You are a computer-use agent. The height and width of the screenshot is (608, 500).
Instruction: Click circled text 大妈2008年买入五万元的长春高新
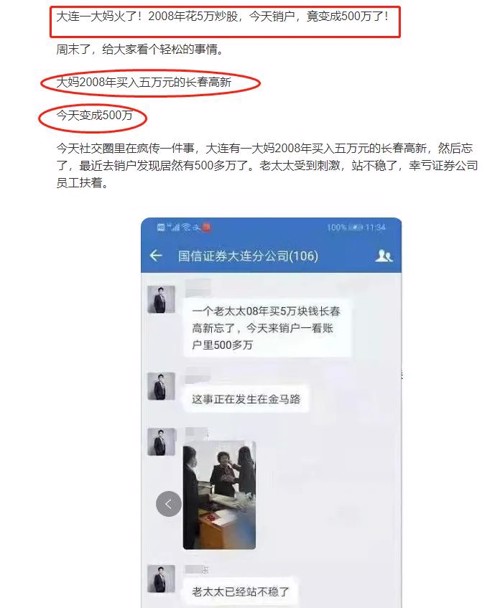tap(144, 82)
